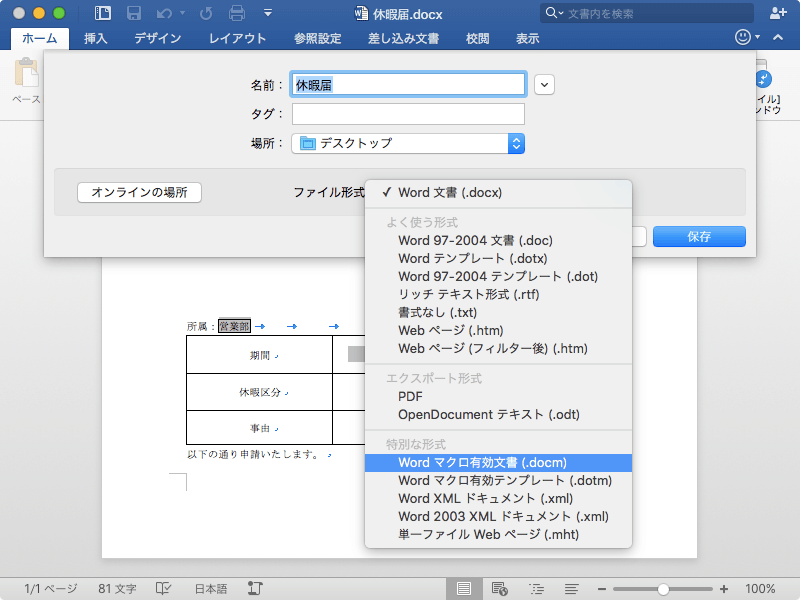The image size is (800, 600).
Task: Choose Word 97-2004 テンプレート (.dot)
Action: pyautogui.click(x=498, y=277)
